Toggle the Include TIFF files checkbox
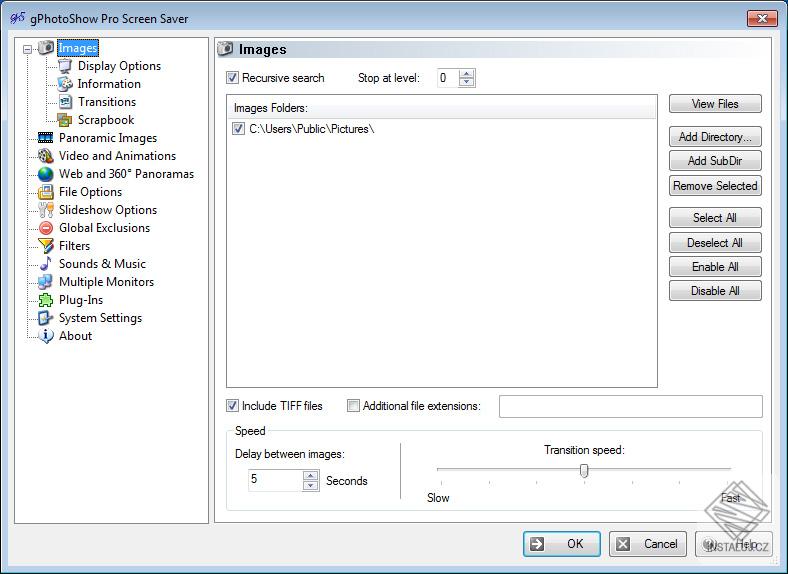This screenshot has height=574, width=788. tap(232, 406)
